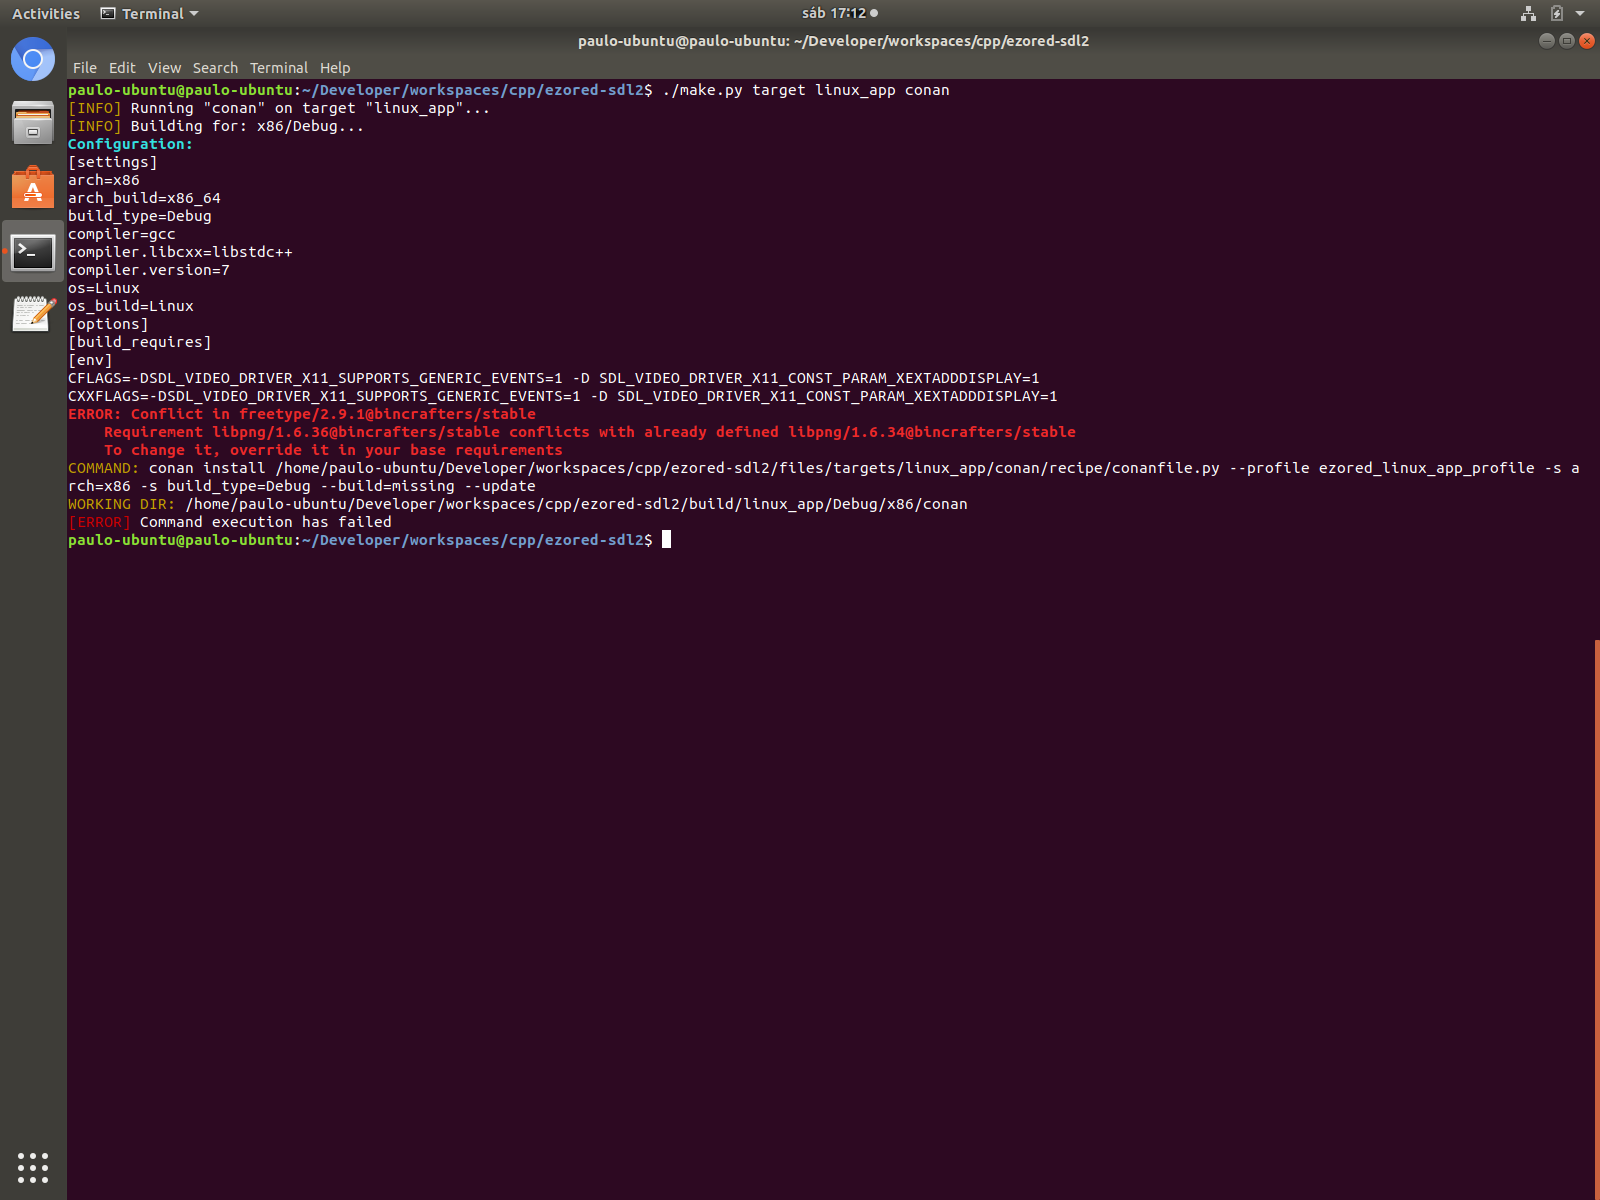
Task: Open the Text Editor from the dock
Action: tap(33, 313)
